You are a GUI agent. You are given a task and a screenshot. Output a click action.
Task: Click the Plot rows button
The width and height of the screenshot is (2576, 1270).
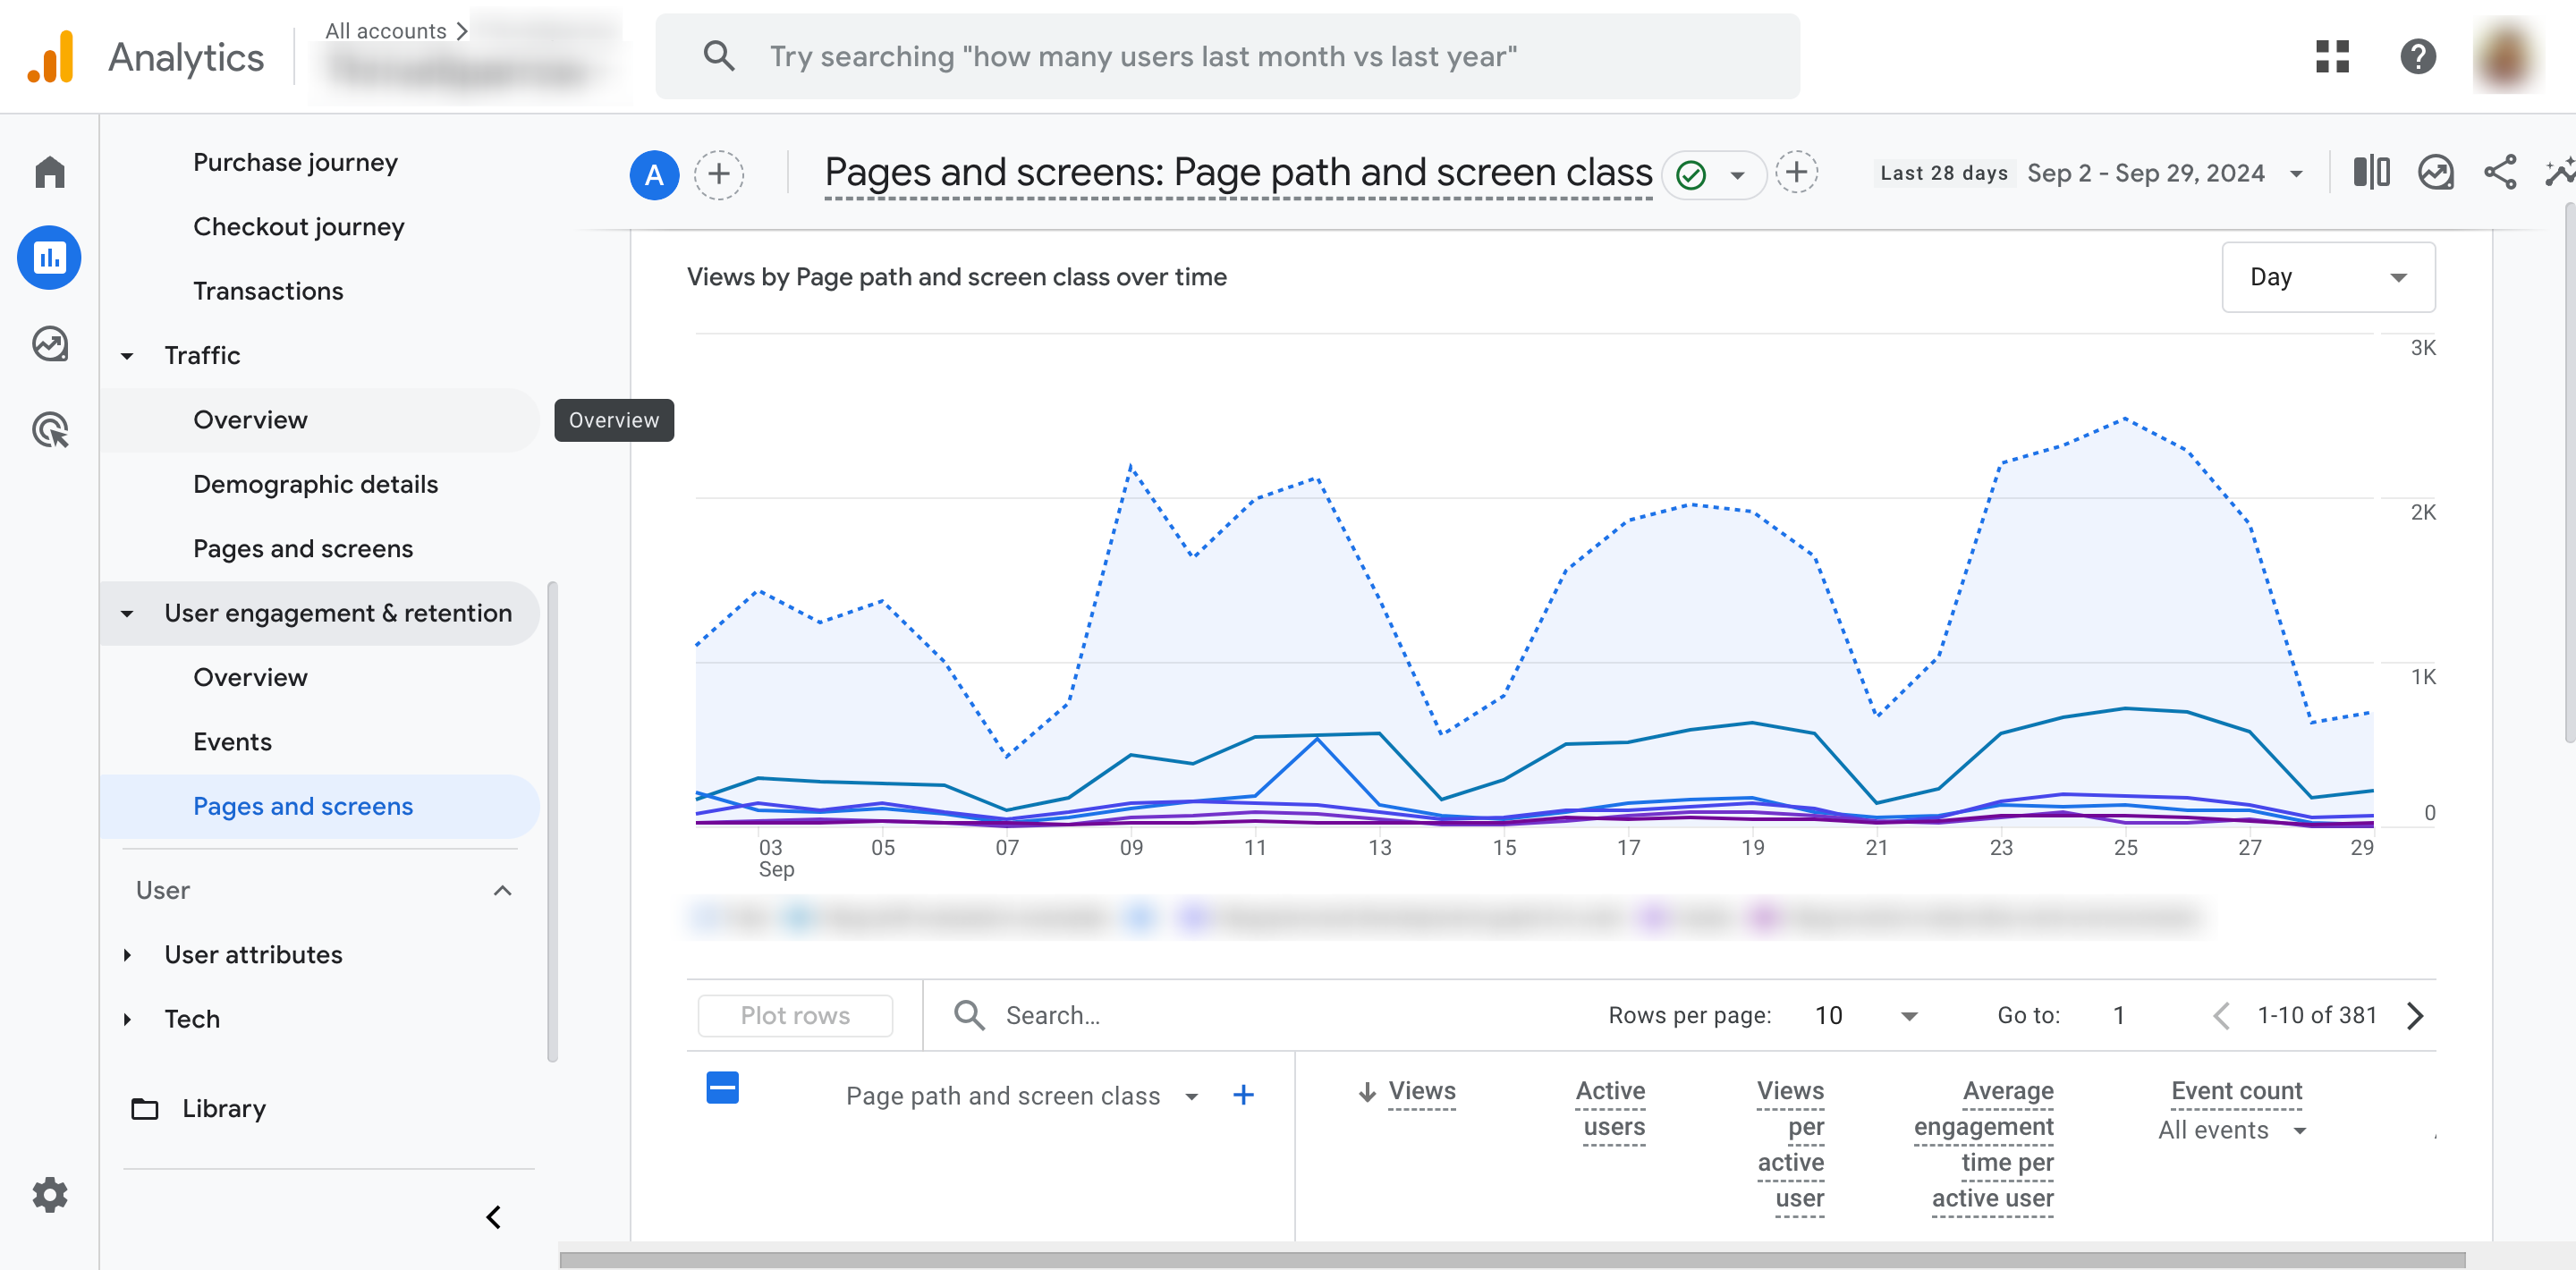(x=795, y=1016)
